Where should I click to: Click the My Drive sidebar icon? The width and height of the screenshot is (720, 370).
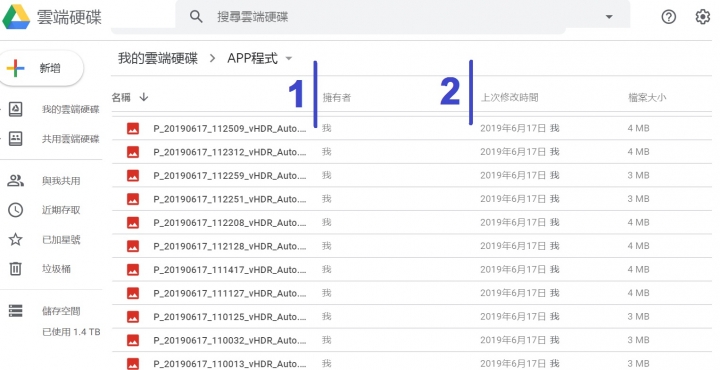coord(16,109)
